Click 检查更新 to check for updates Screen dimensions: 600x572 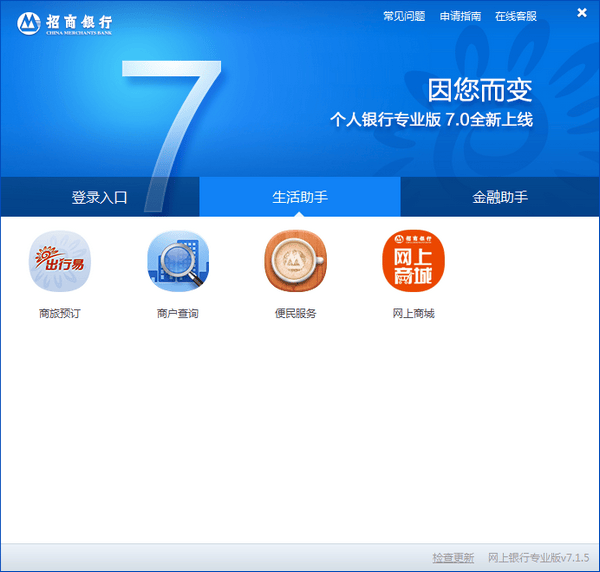453,557
